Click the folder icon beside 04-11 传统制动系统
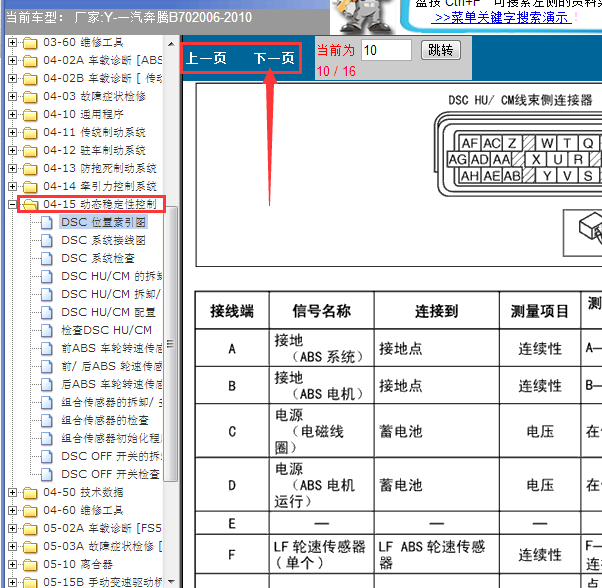Viewport: 602px width, 588px height. 30,133
